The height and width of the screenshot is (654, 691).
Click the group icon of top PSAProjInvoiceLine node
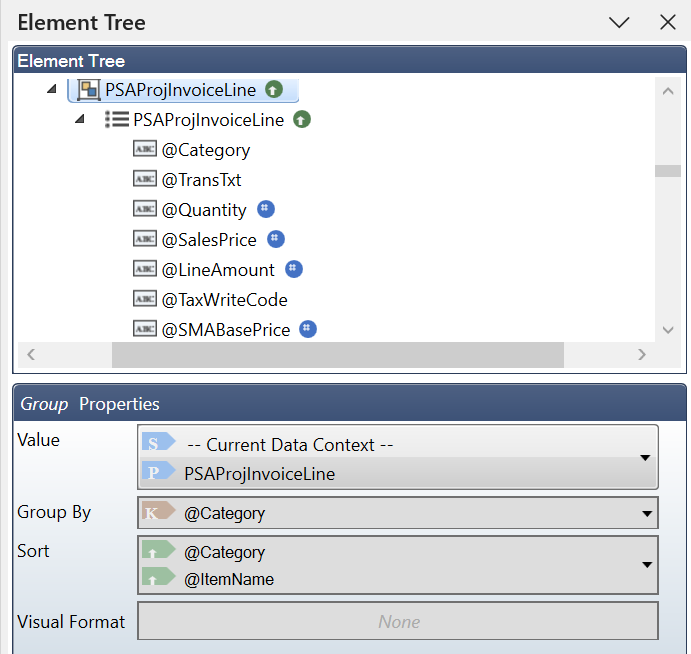[88, 90]
